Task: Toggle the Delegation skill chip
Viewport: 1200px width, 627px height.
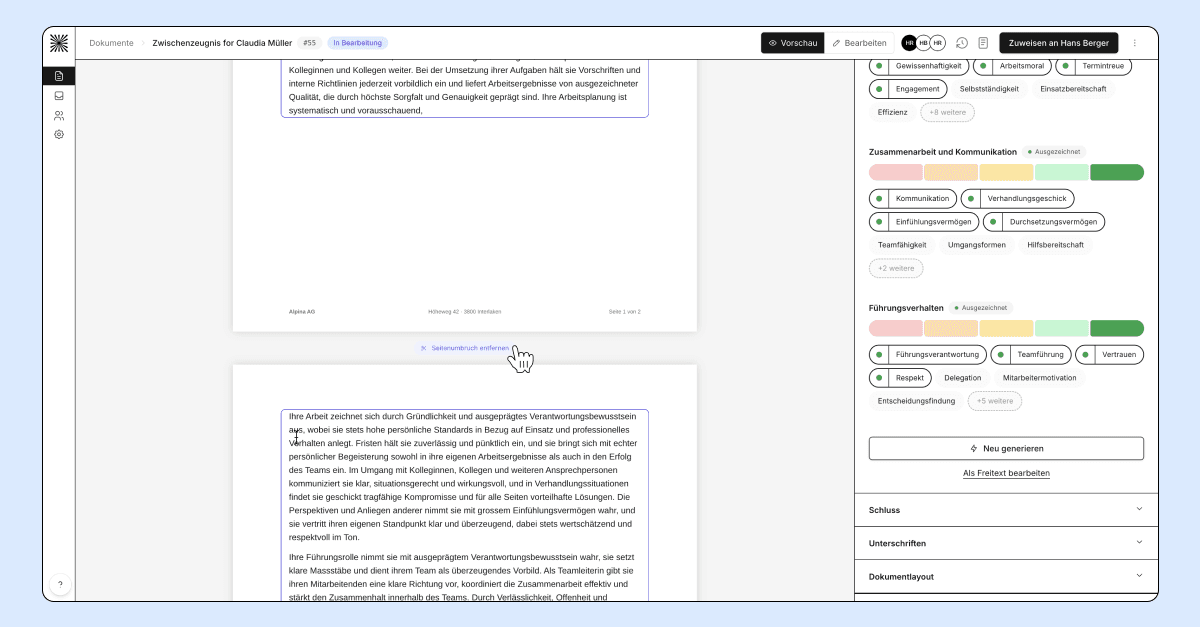Action: point(962,378)
